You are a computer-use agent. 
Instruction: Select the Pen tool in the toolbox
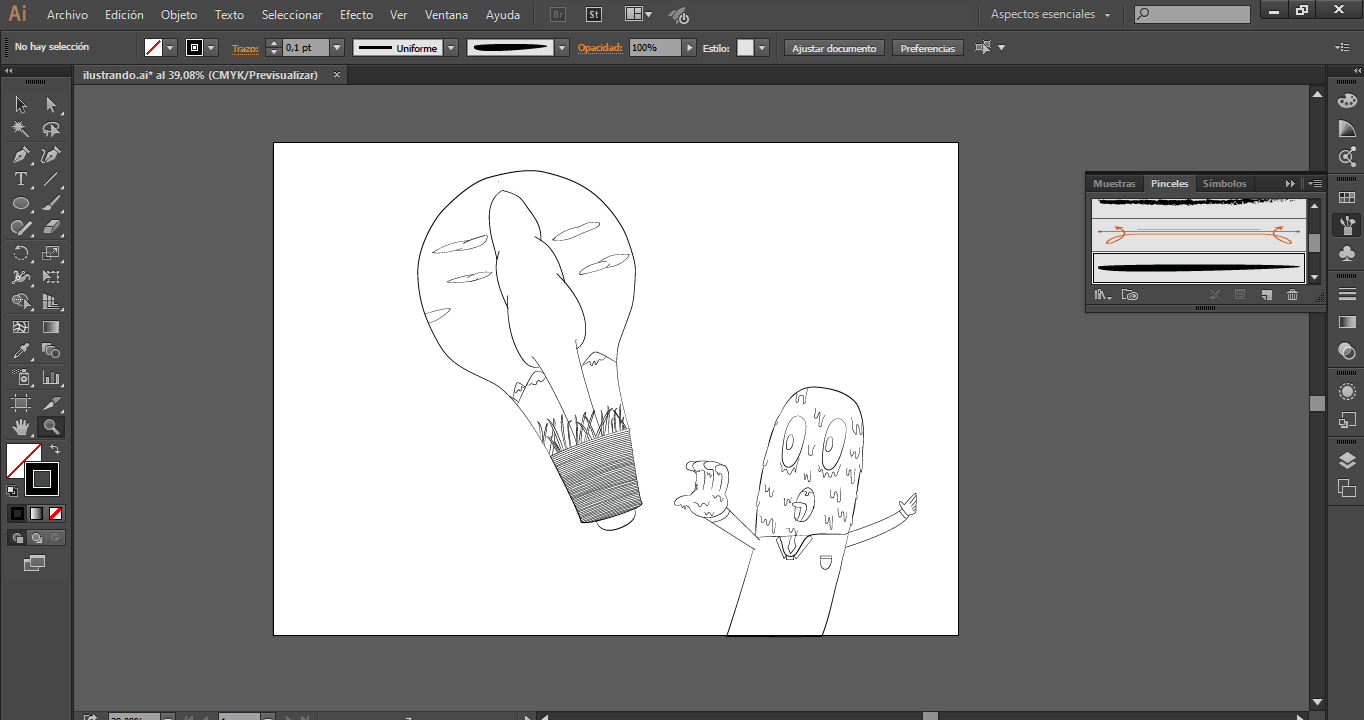tap(20, 155)
